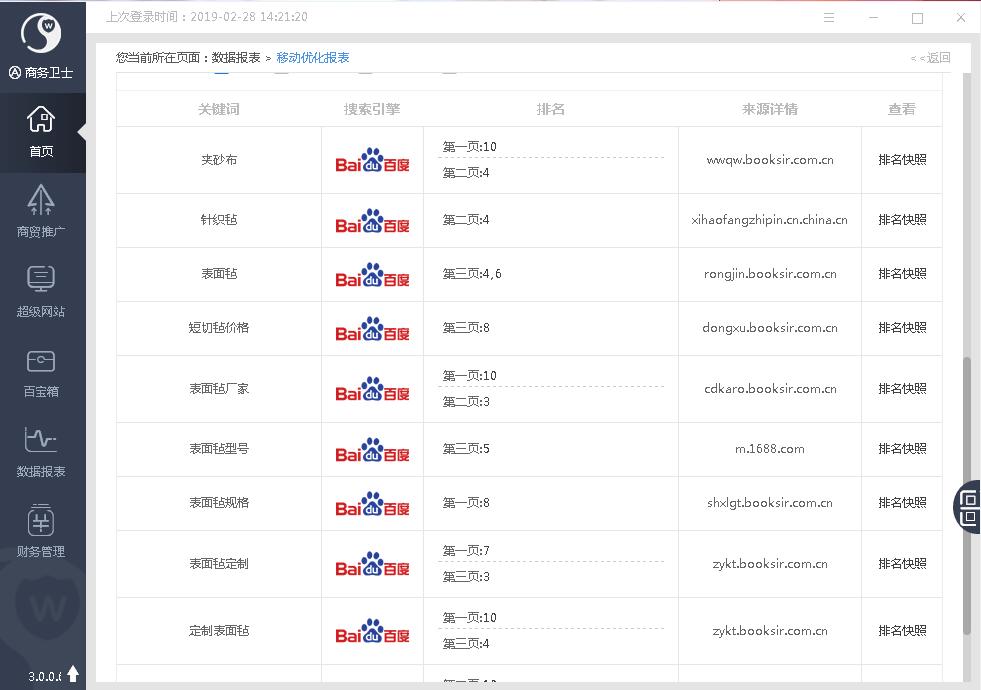Click the 排名 column header
981x690 pixels.
(x=550, y=109)
